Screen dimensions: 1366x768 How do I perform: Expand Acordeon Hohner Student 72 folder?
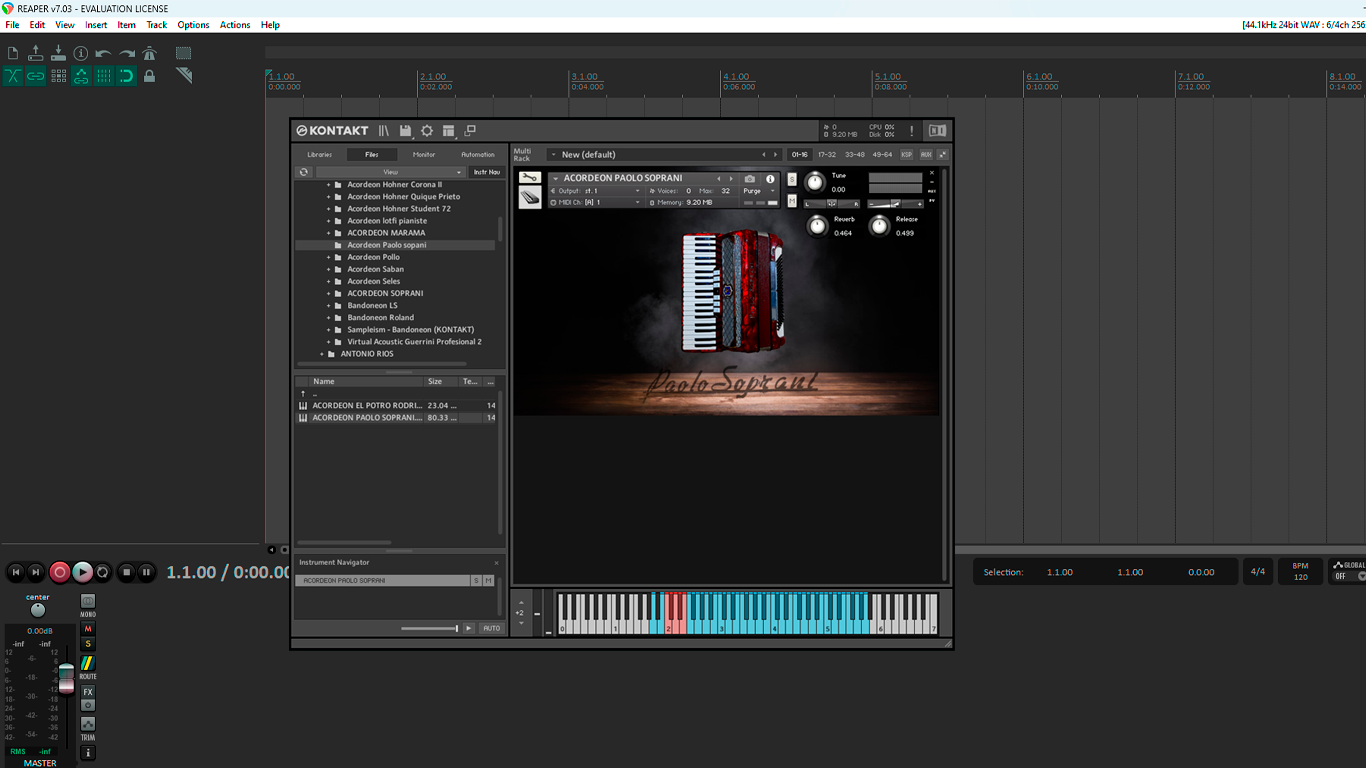[328, 209]
